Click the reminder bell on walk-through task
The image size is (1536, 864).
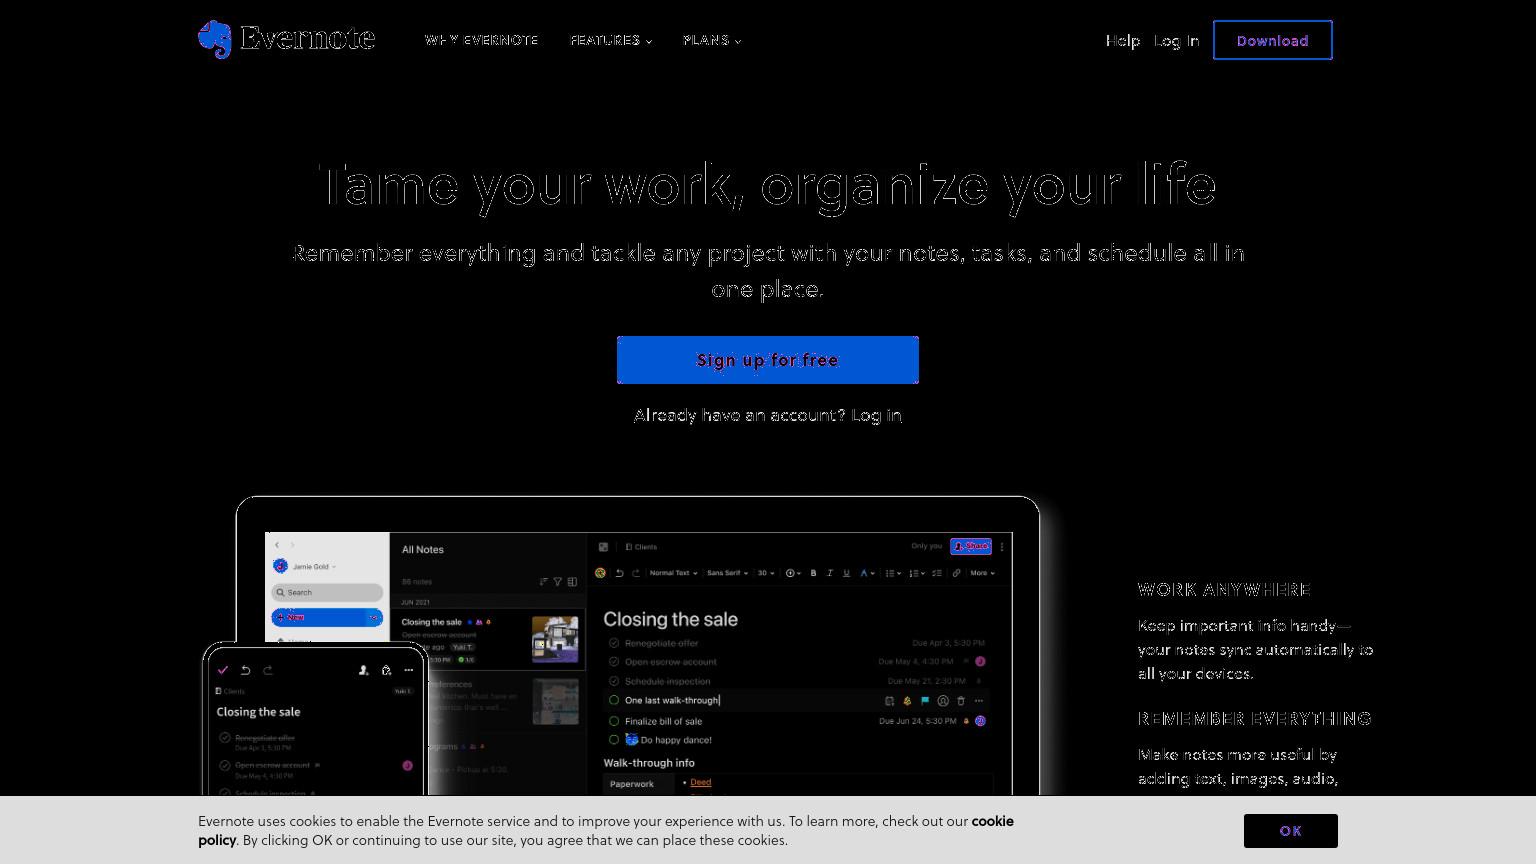coord(907,701)
